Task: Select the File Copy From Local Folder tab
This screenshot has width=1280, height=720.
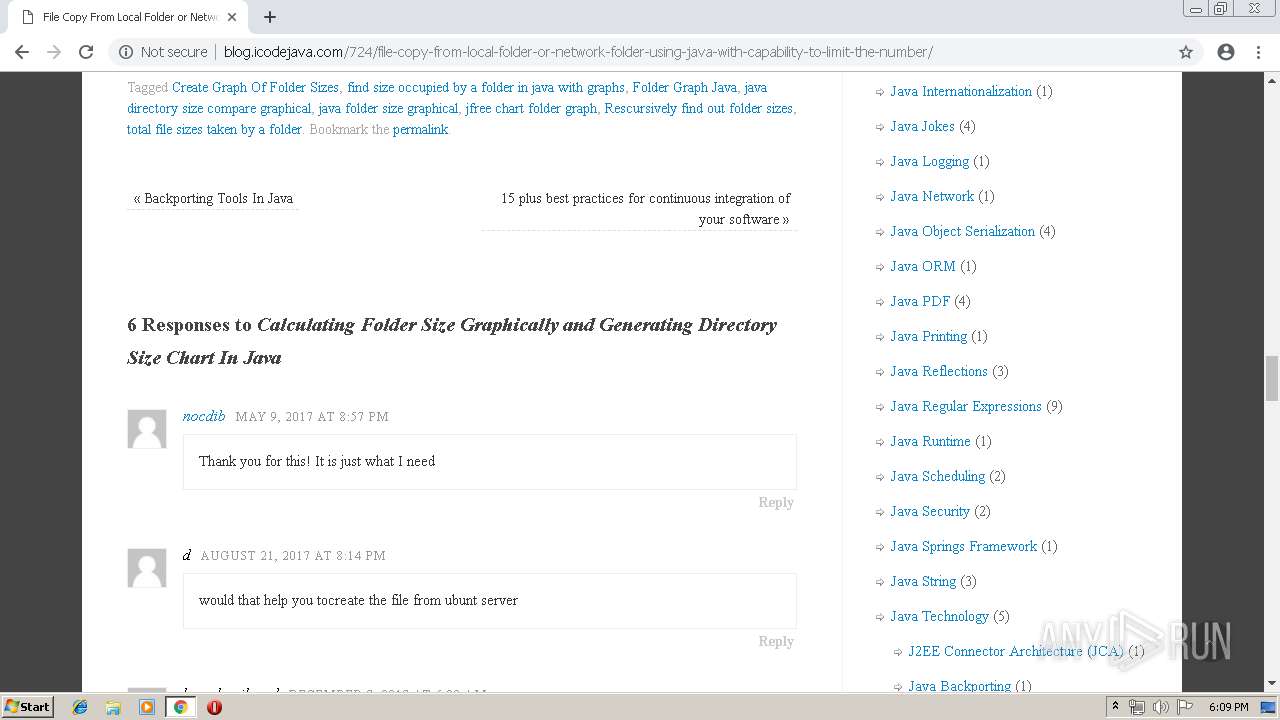Action: click(128, 17)
